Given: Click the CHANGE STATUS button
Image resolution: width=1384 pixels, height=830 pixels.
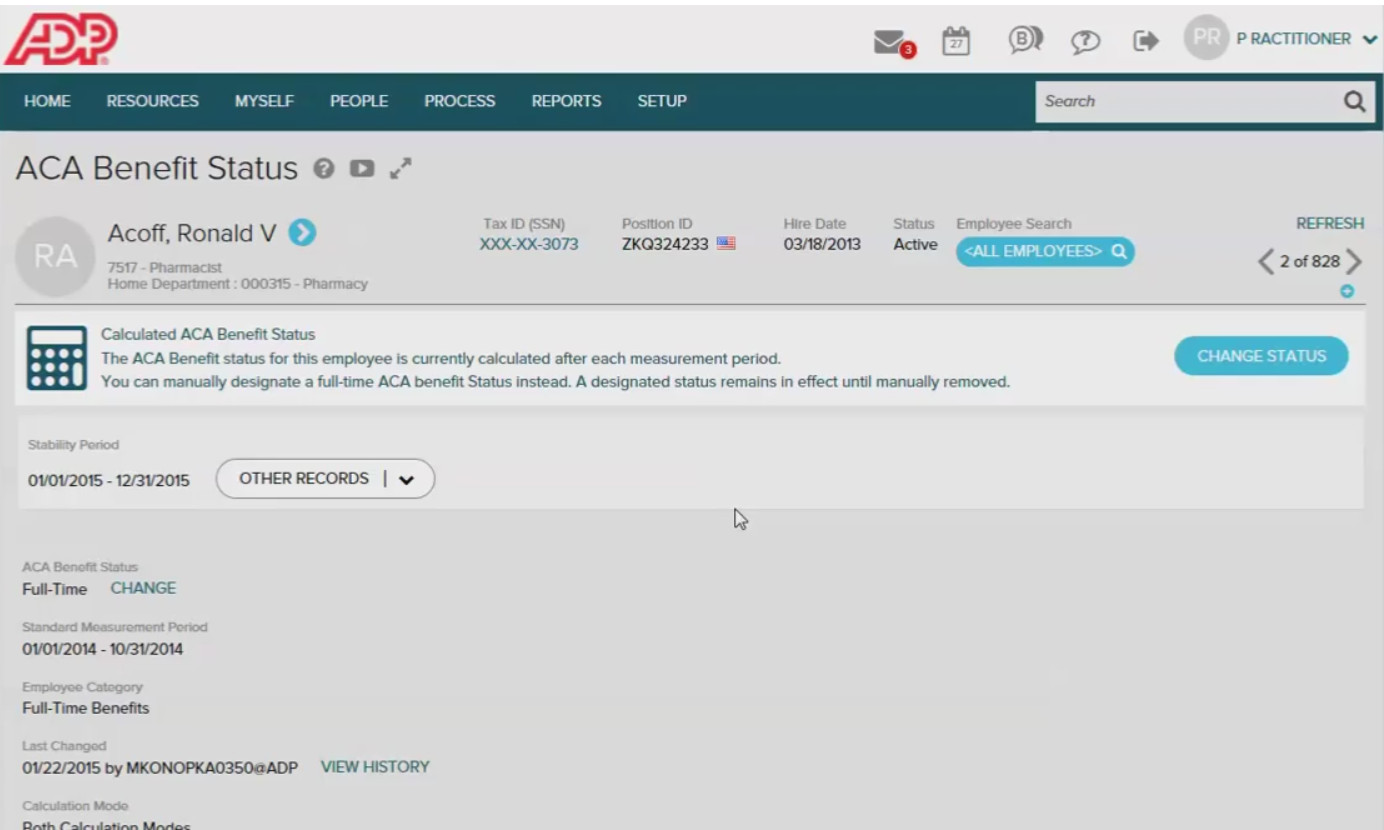Looking at the screenshot, I should click(x=1260, y=355).
